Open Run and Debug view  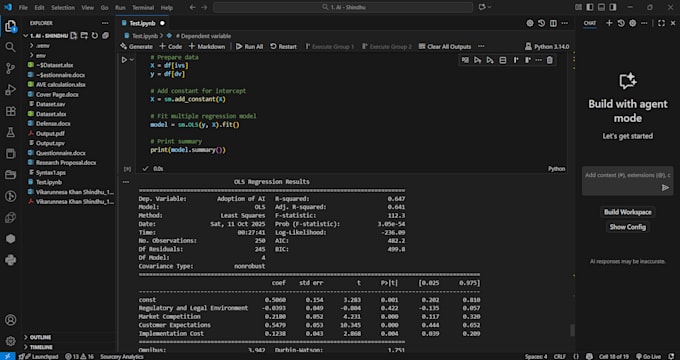pyautogui.click(x=10, y=90)
